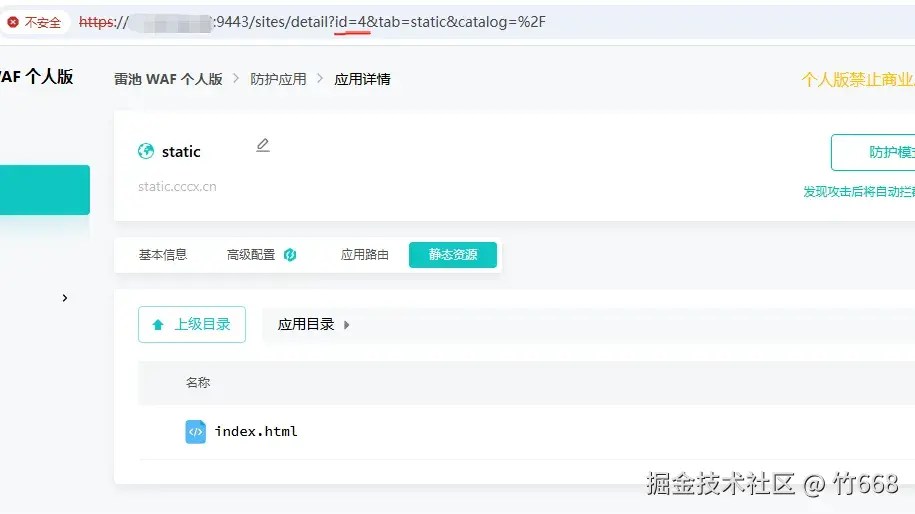Click the red 不安全 security warning icon

point(13,22)
